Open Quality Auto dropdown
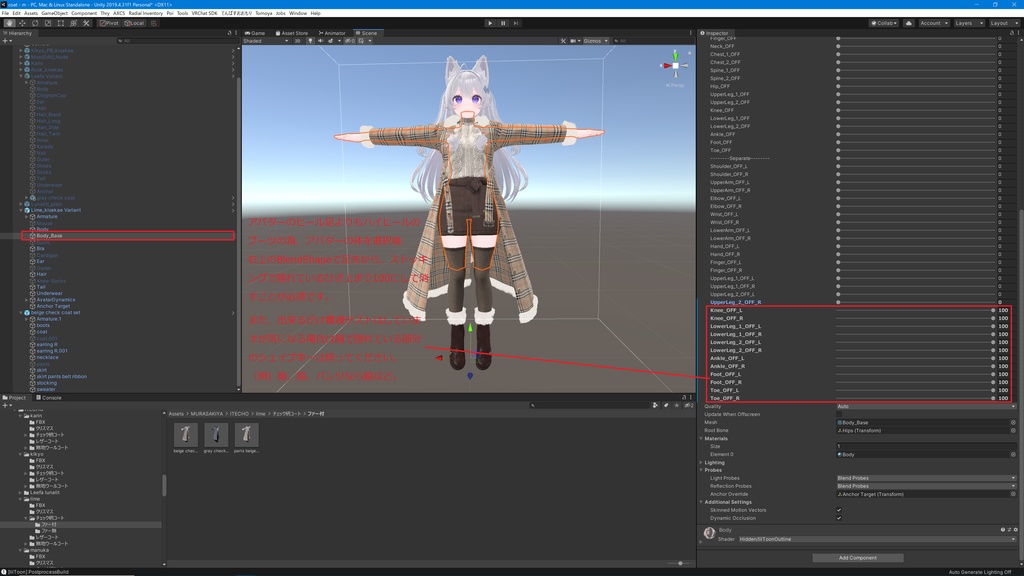Screen dimensions: 1024x576 926,406
